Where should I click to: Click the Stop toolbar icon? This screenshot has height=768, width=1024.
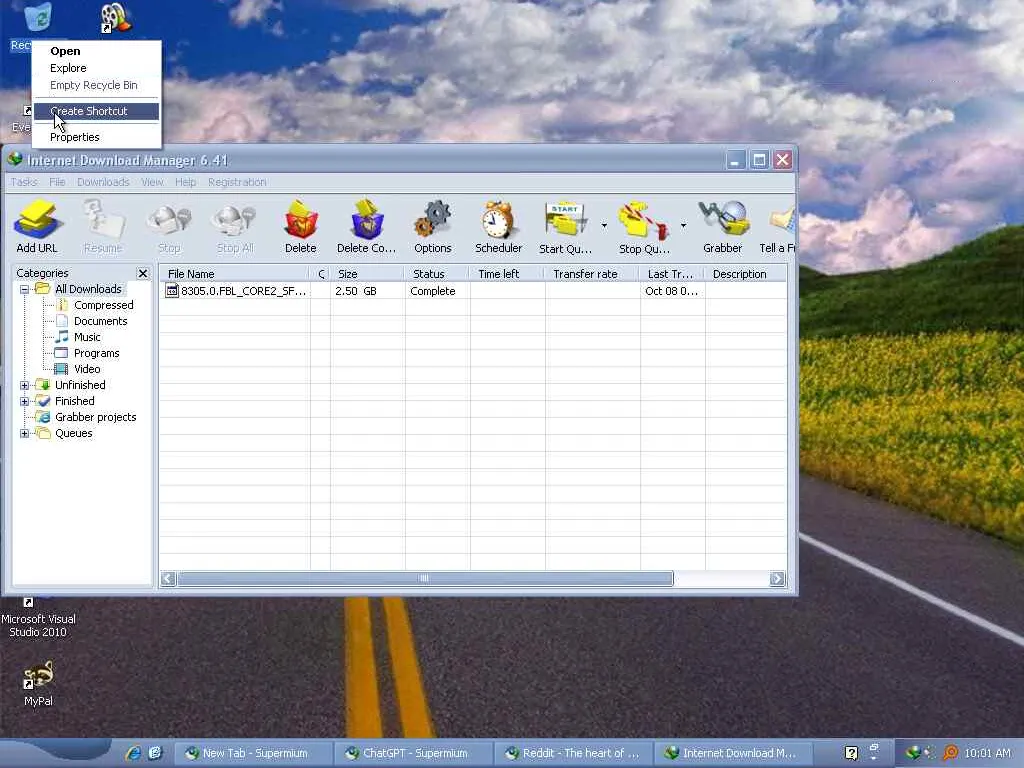click(169, 226)
